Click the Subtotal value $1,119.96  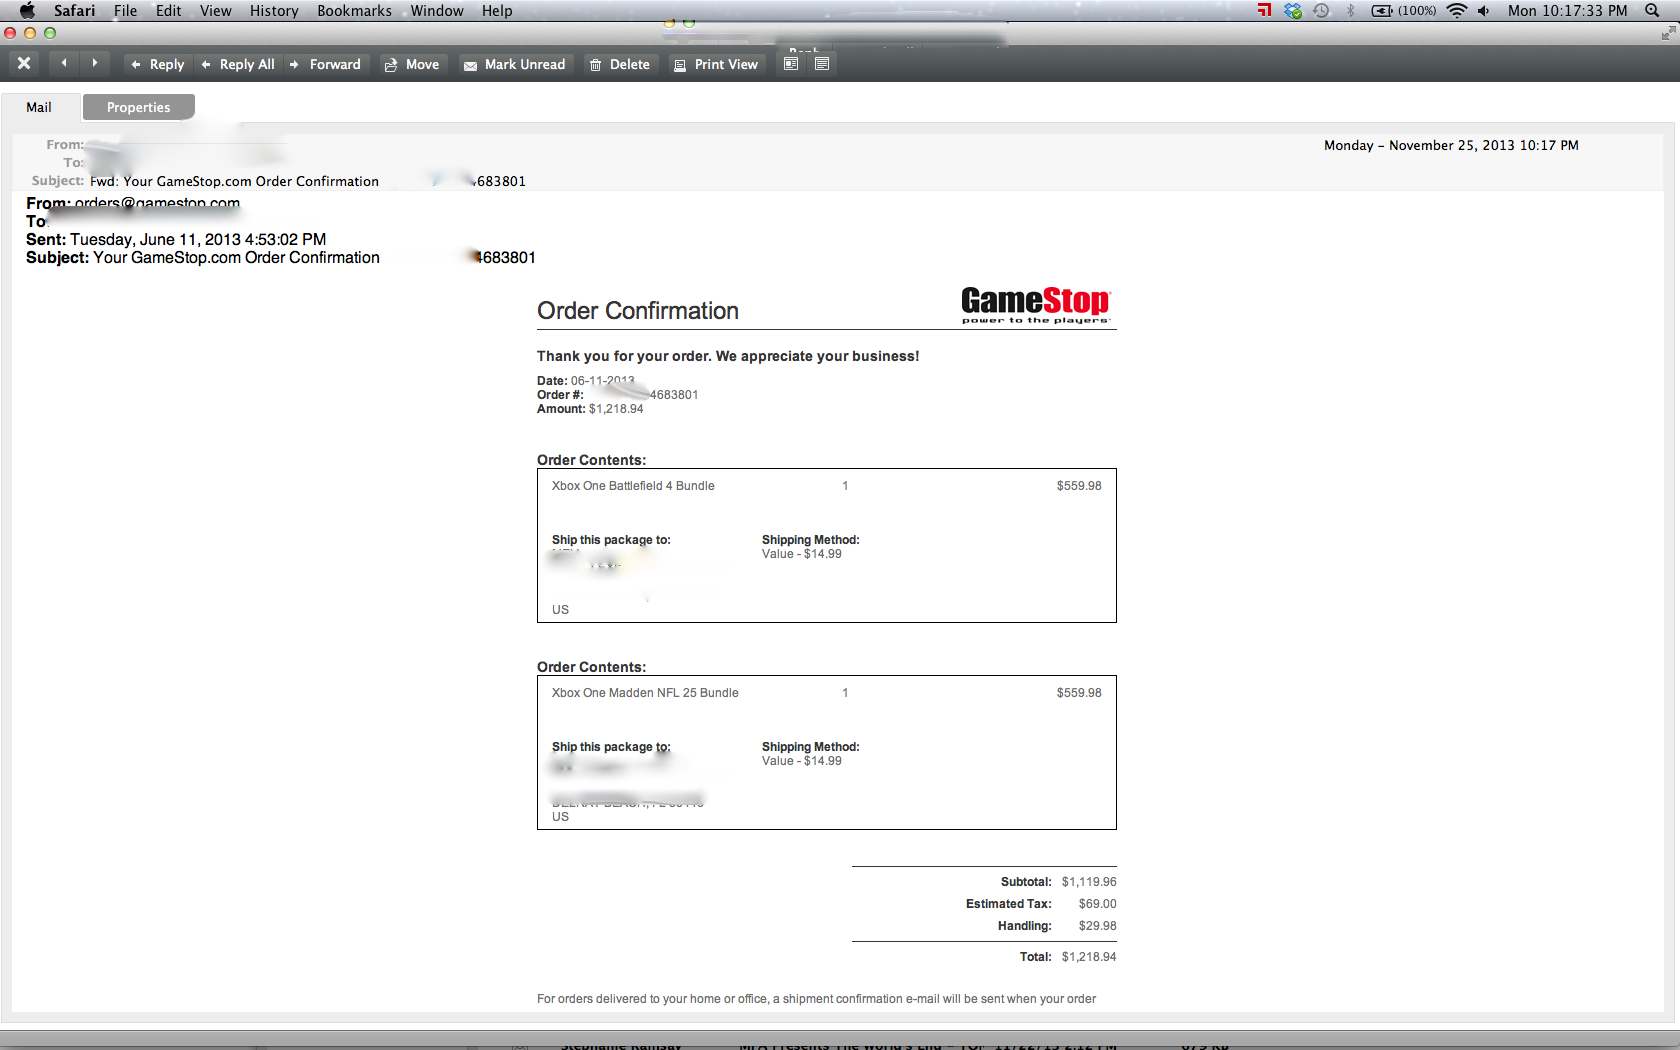(x=1089, y=882)
